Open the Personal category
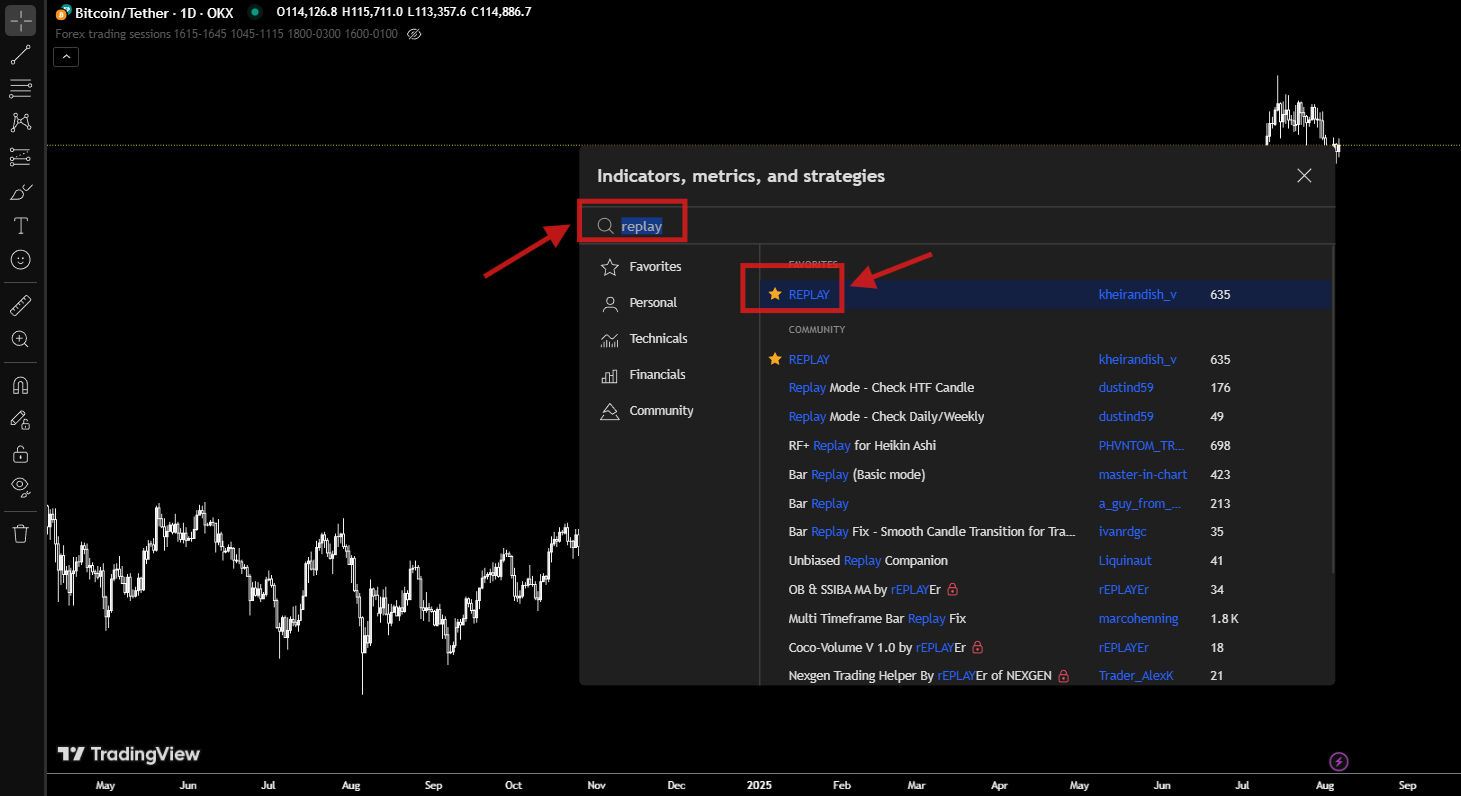Screen dimensions: 1461x796 coord(639,303)
